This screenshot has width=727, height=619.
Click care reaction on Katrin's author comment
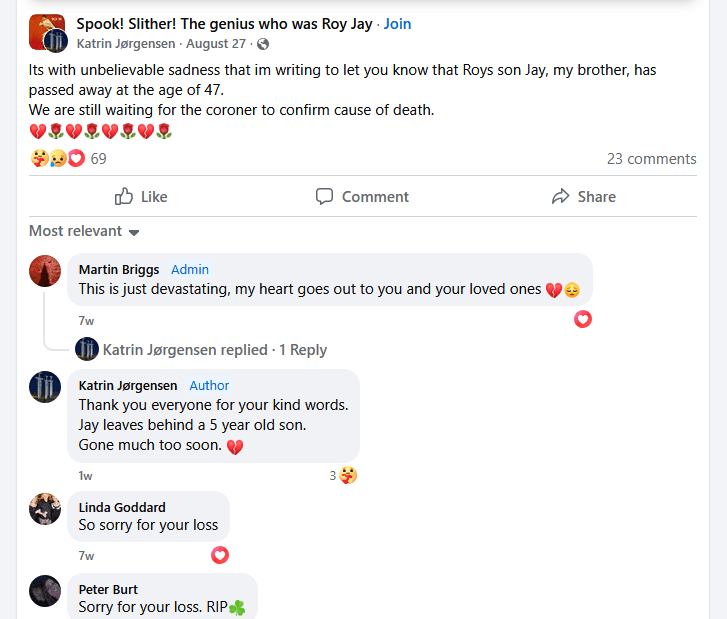pos(348,475)
